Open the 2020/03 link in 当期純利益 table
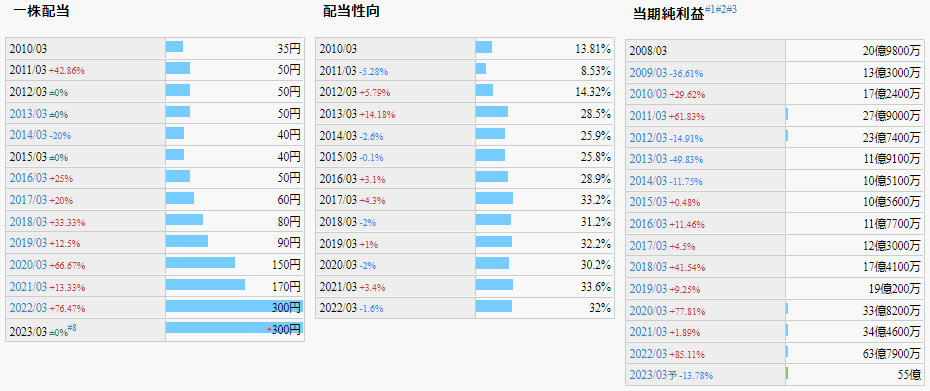The width and height of the screenshot is (930, 391). coord(648,311)
